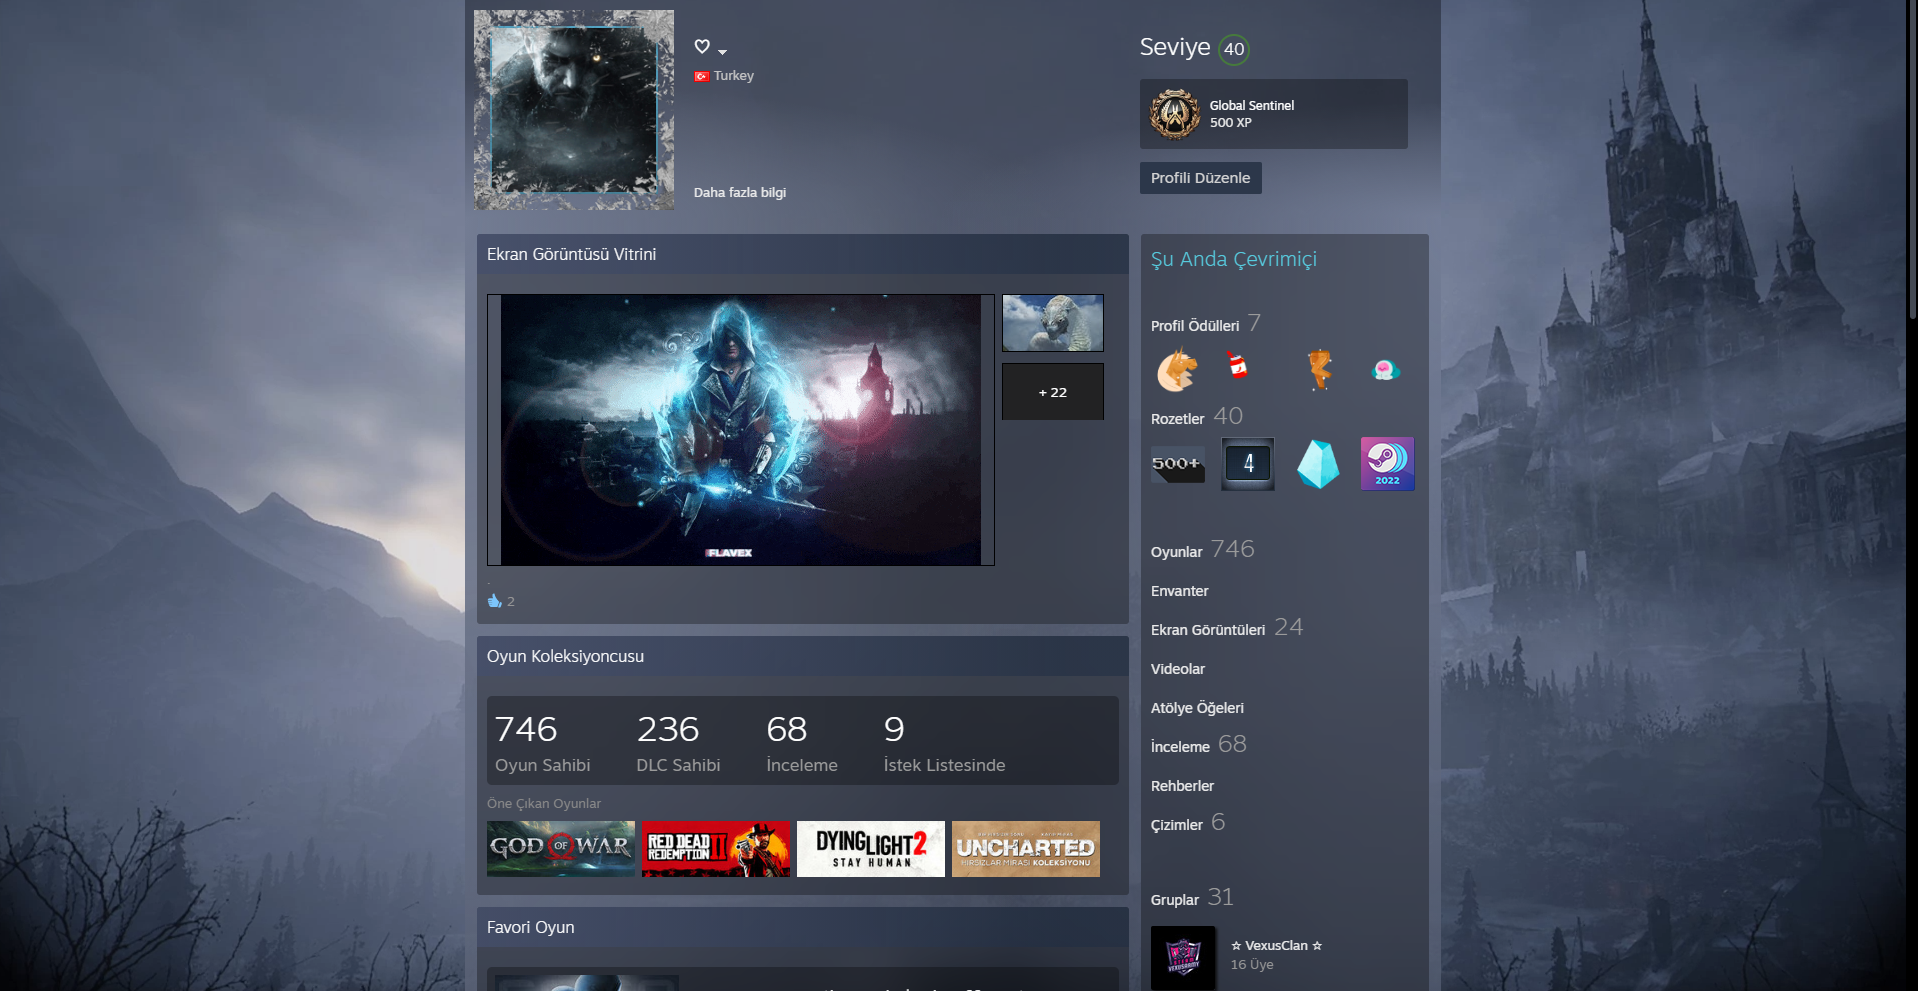The height and width of the screenshot is (991, 1918).
Task: Open the cyan crystal badge
Action: [x=1318, y=464]
